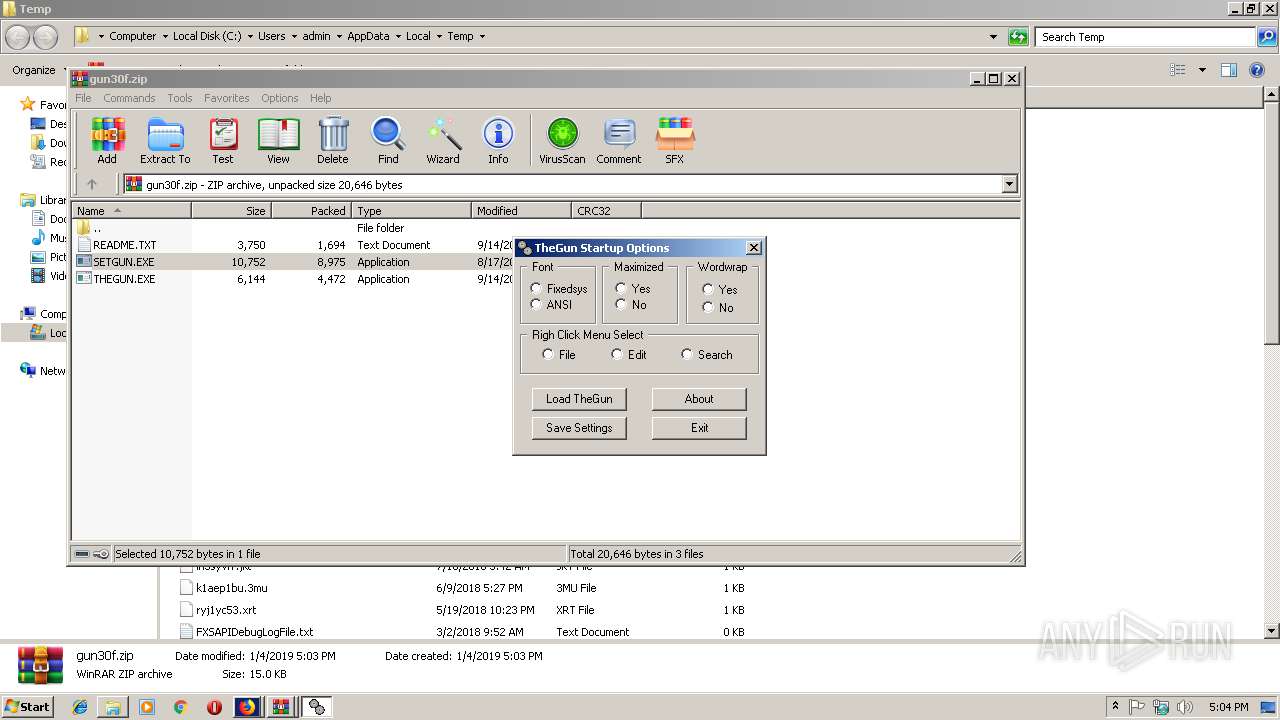Expand the archive path dropdown
Viewport: 1280px width, 720px height.
(x=1009, y=184)
